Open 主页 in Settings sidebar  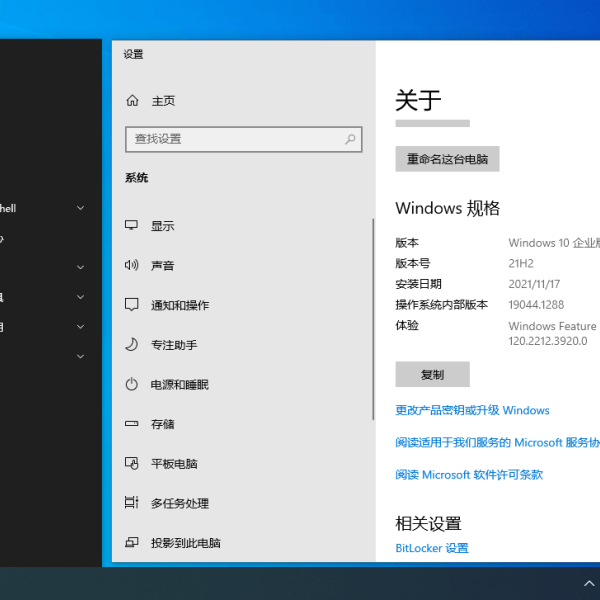(x=163, y=101)
